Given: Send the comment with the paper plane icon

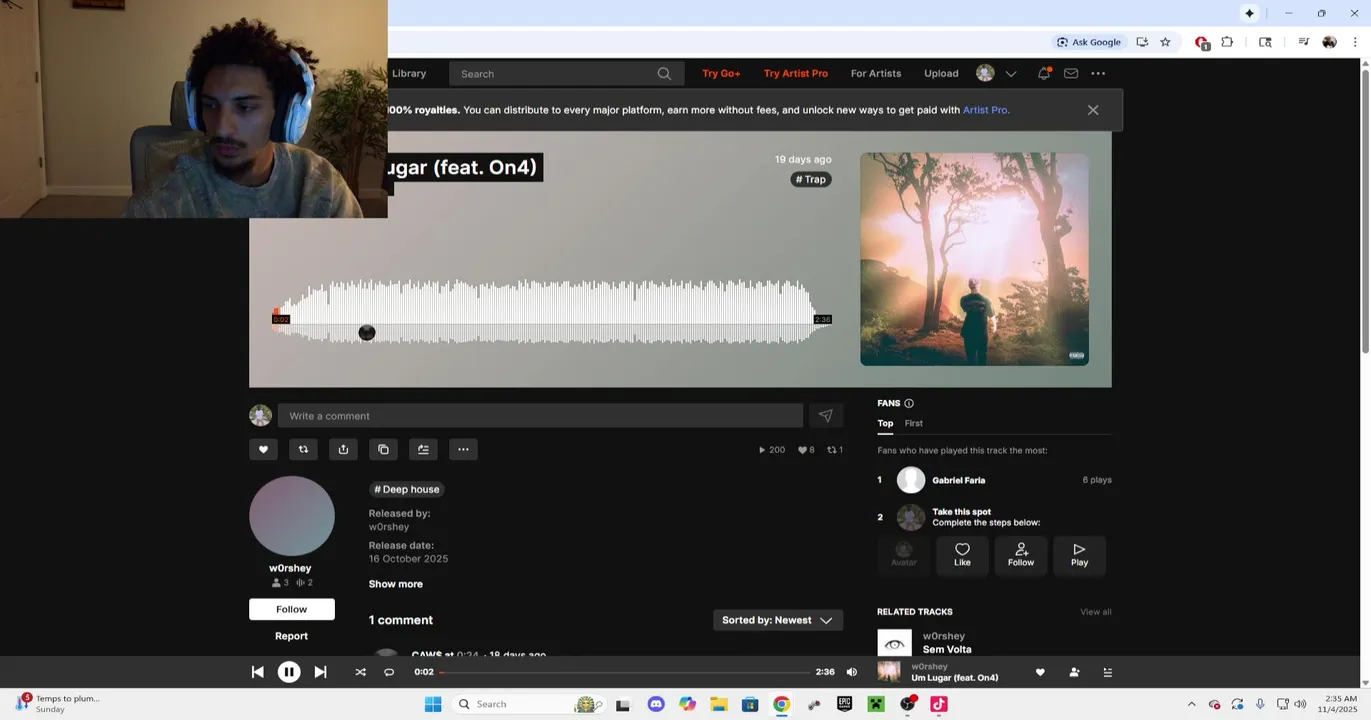Looking at the screenshot, I should click(x=825, y=416).
